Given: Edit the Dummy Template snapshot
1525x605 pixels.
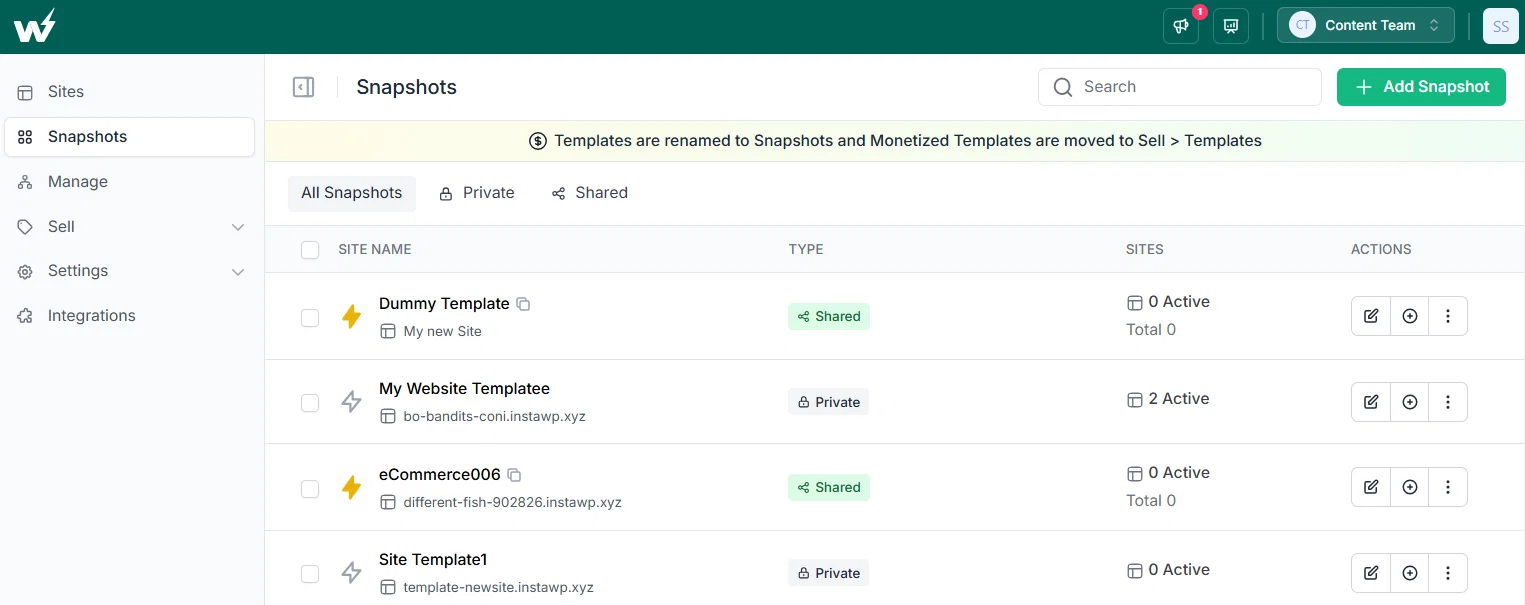Looking at the screenshot, I should tap(1371, 316).
